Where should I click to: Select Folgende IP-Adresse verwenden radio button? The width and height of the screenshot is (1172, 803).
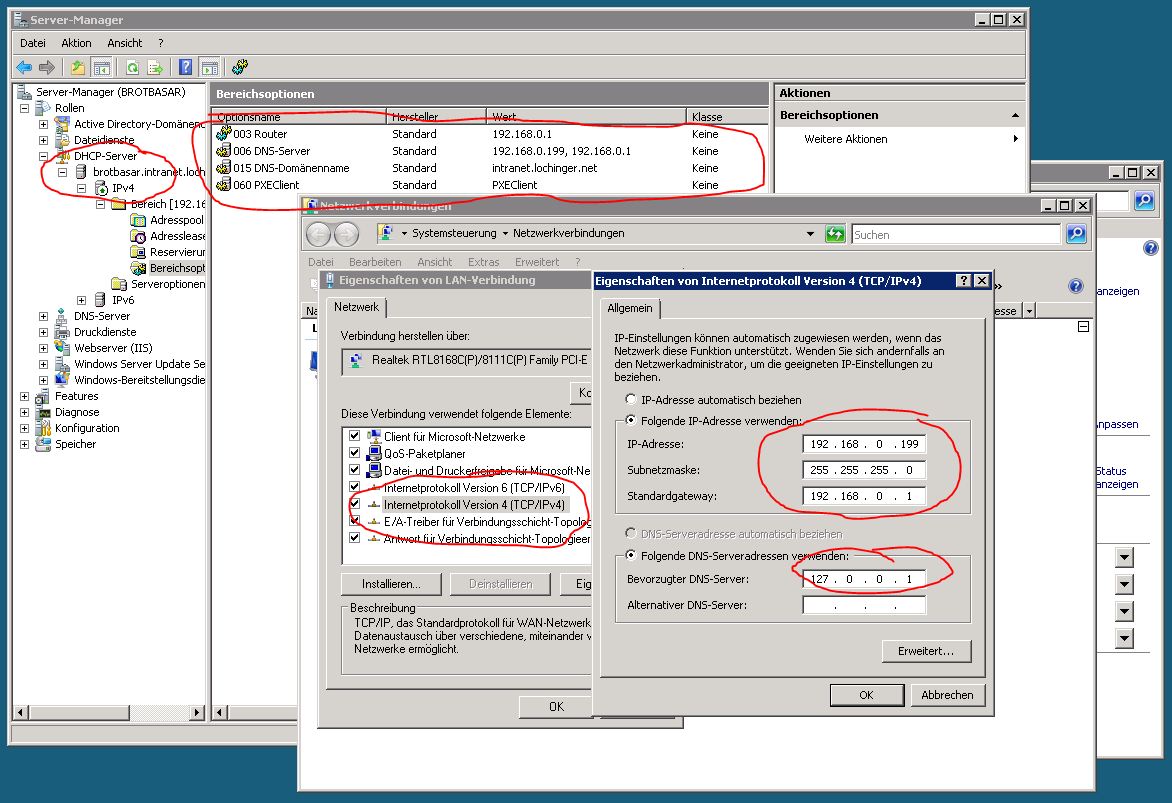coord(631,420)
